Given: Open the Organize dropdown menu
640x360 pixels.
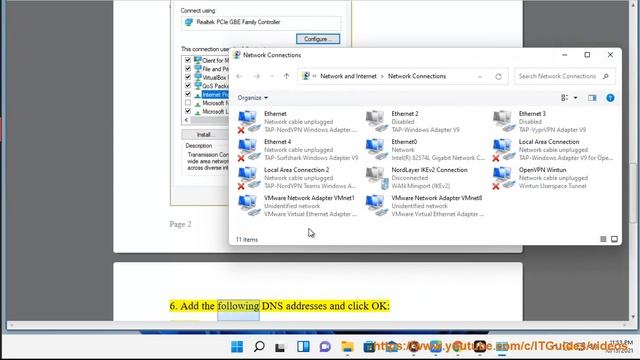Looking at the screenshot, I should pos(253,98).
